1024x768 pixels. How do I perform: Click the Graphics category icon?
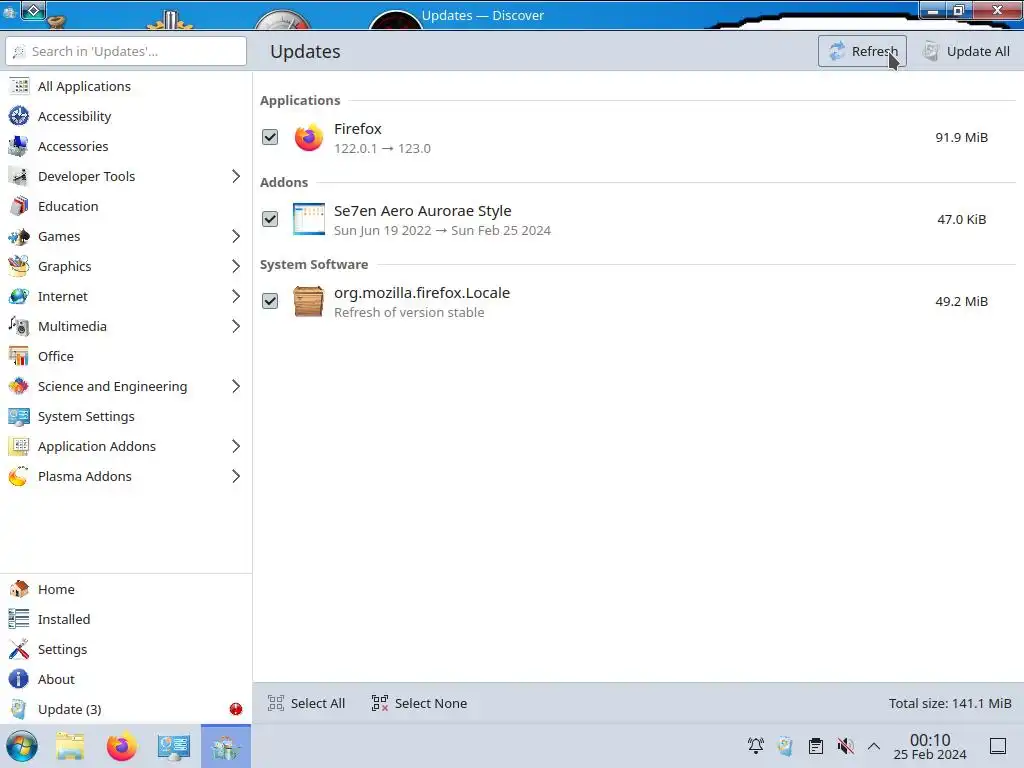(x=19, y=266)
